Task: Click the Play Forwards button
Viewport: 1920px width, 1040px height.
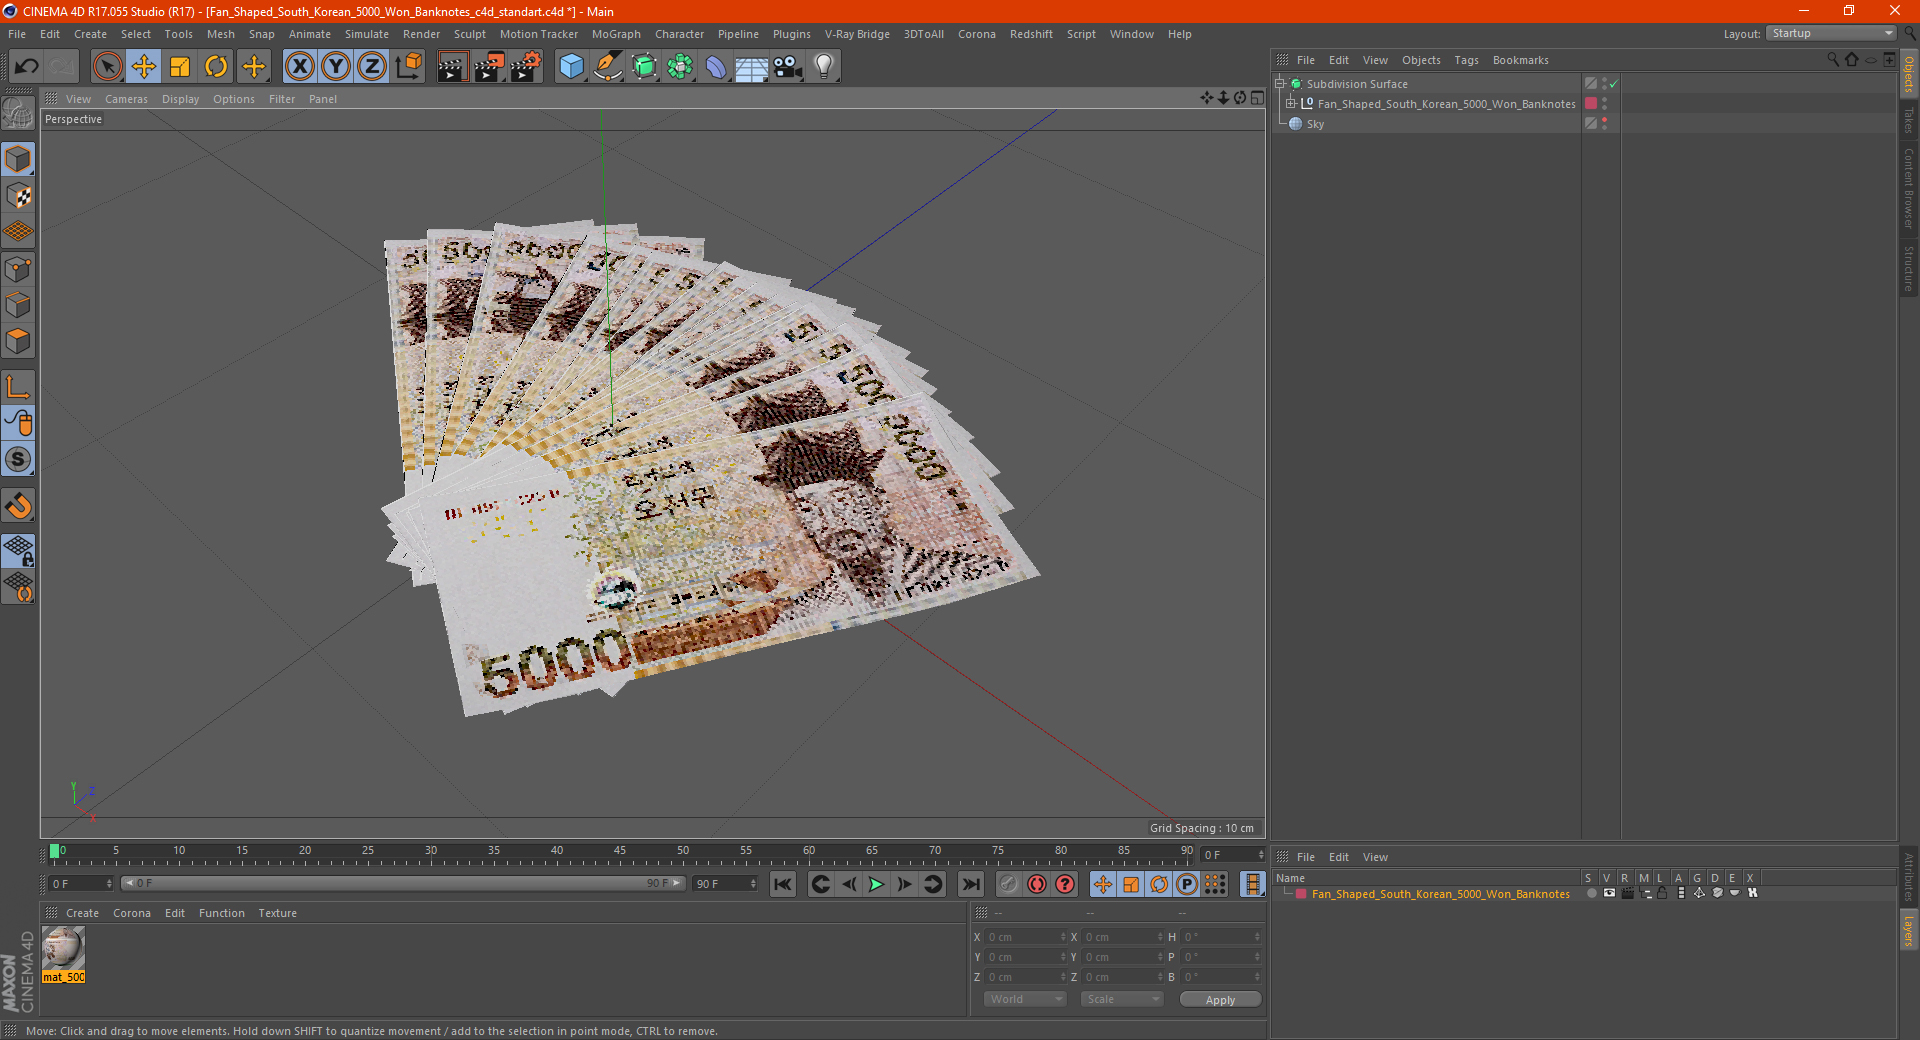Action: pos(876,884)
